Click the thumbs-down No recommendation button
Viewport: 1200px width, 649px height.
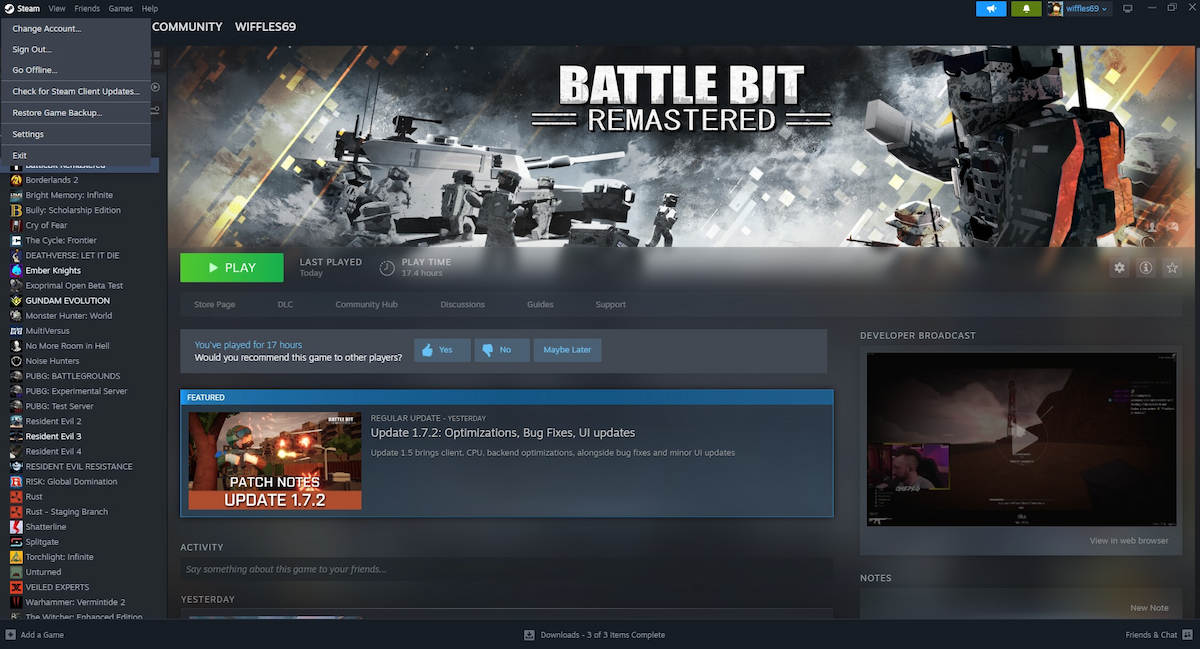501,350
